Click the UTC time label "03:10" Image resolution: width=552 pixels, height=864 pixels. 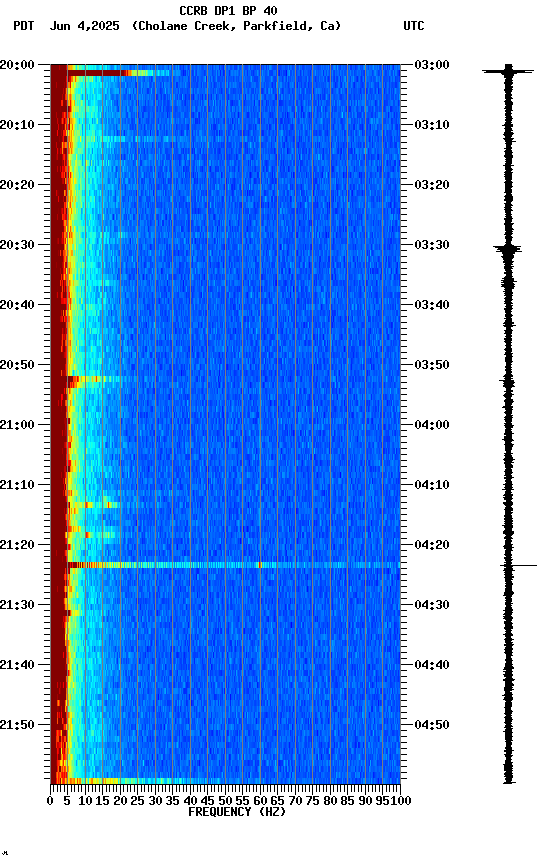432,125
